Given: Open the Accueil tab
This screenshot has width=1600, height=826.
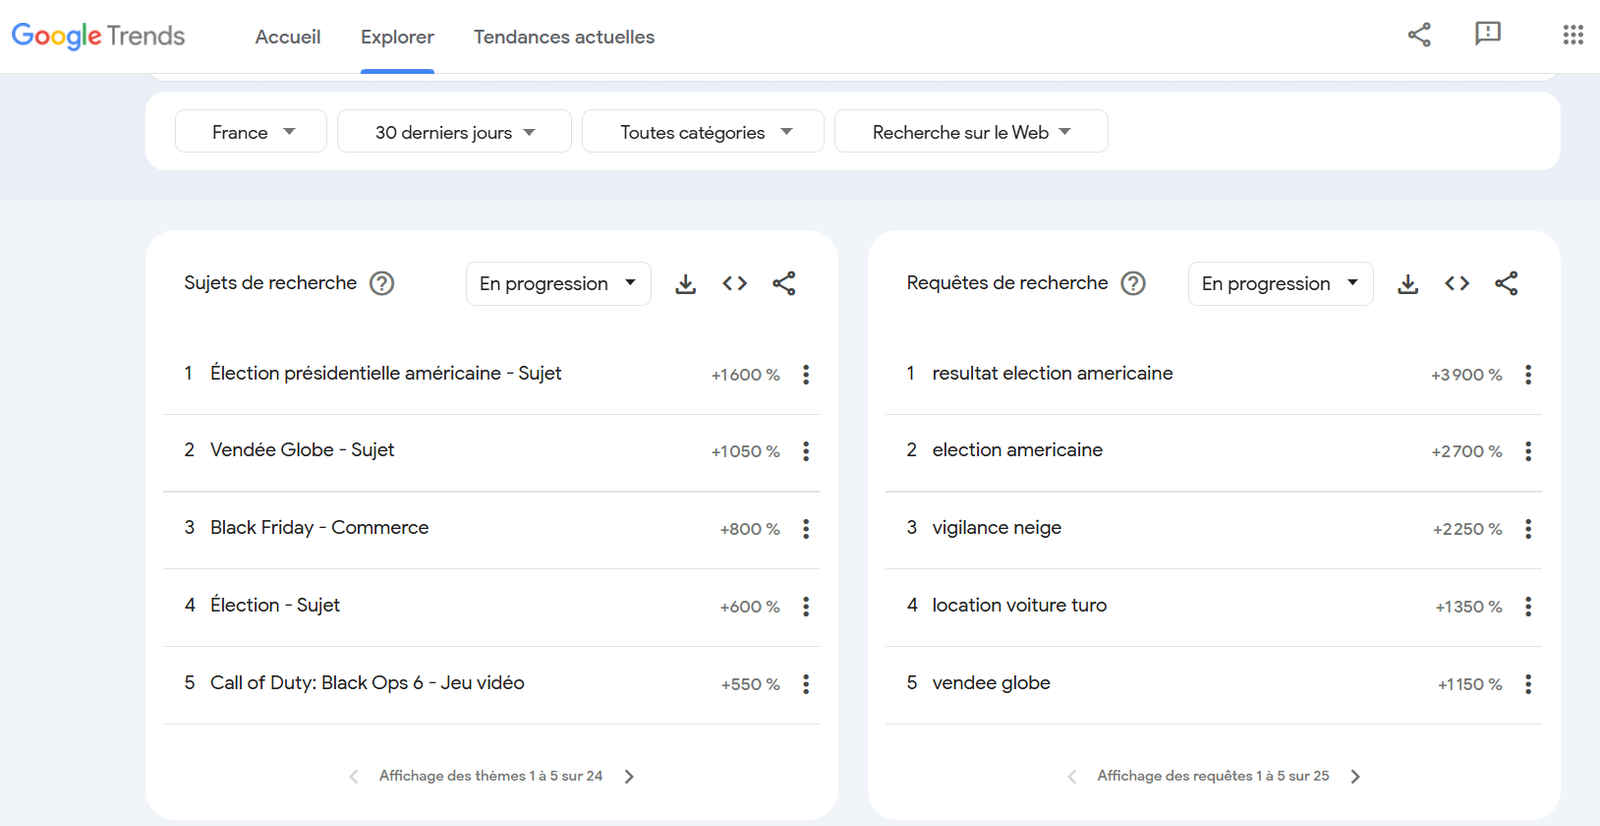Looking at the screenshot, I should 288,37.
